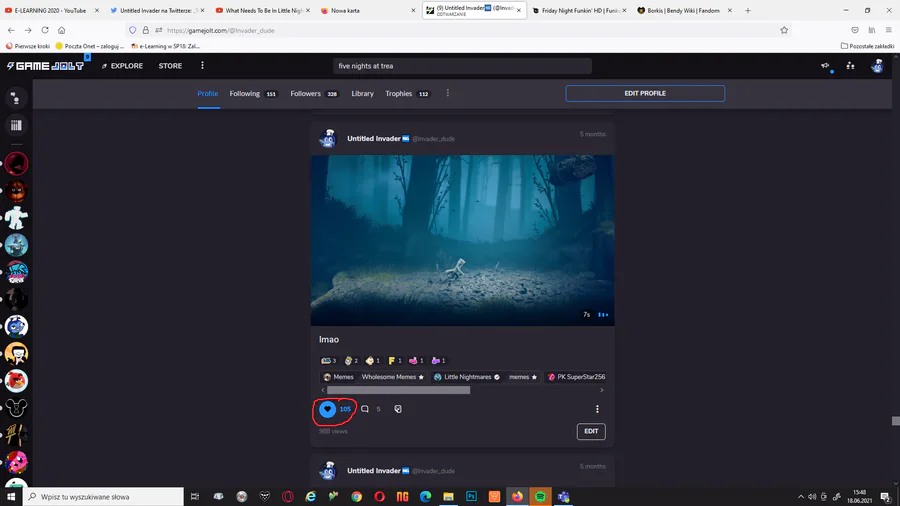Open the e-Learning w SP18 bookmark
Viewport: 900px width, 506px height.
pyautogui.click(x=165, y=46)
